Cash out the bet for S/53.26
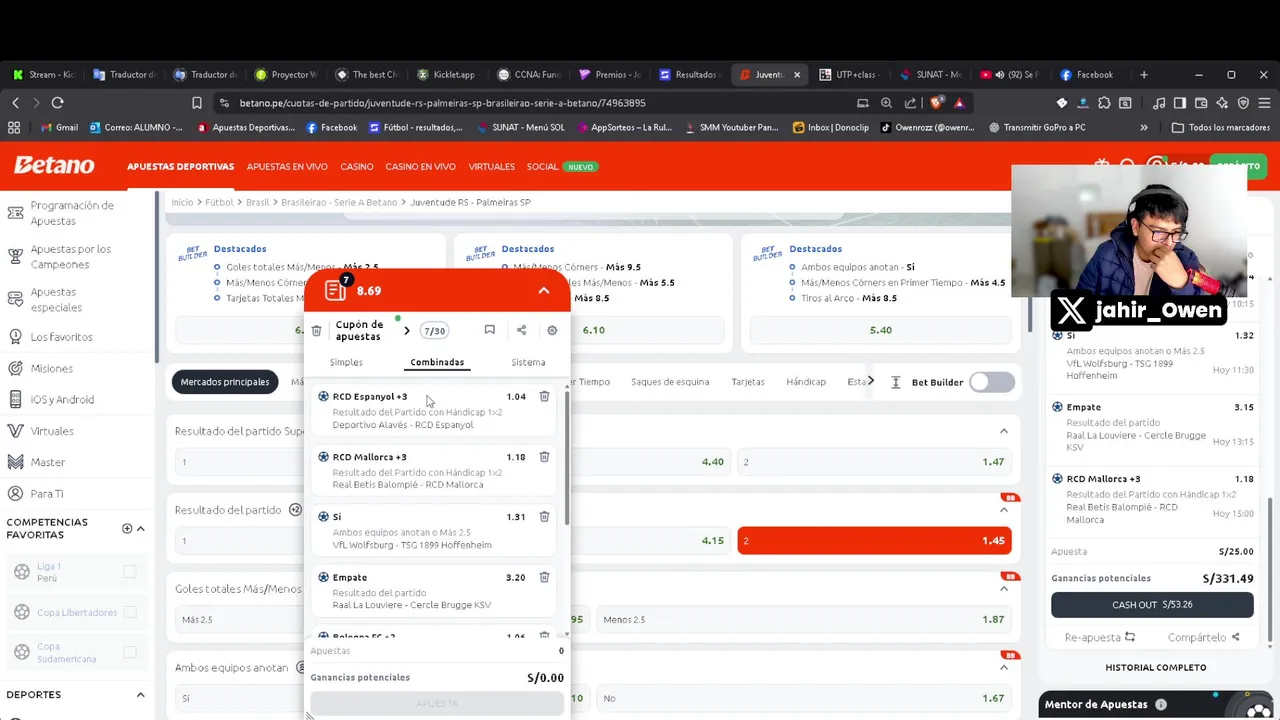The width and height of the screenshot is (1280, 720). (1152, 605)
